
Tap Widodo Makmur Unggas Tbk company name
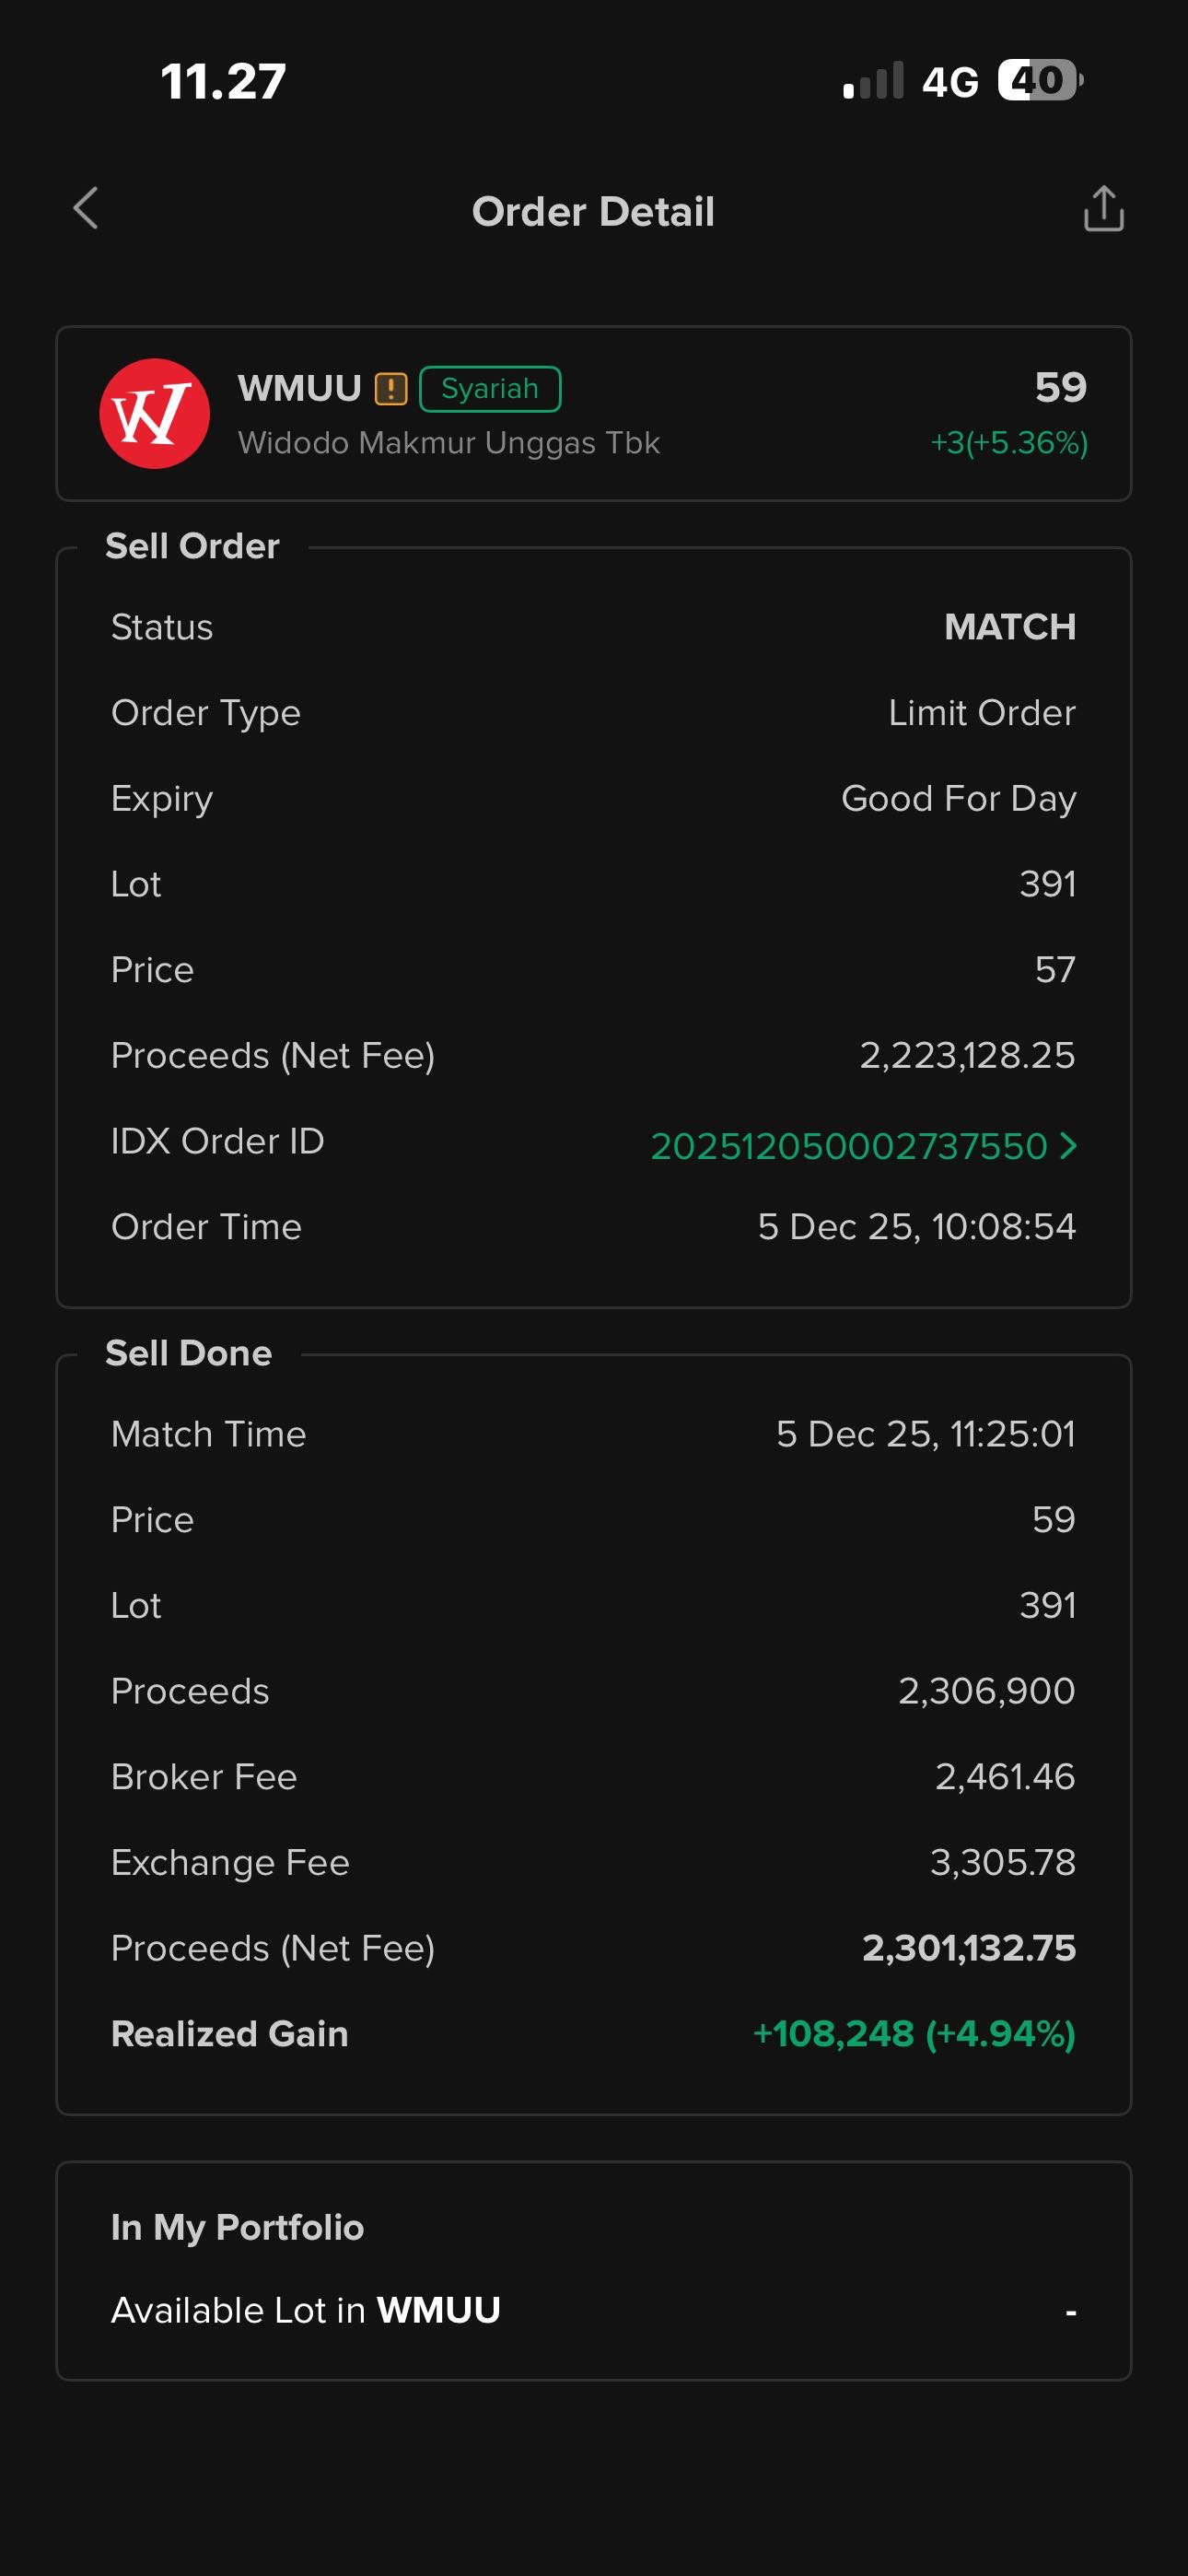448,443
